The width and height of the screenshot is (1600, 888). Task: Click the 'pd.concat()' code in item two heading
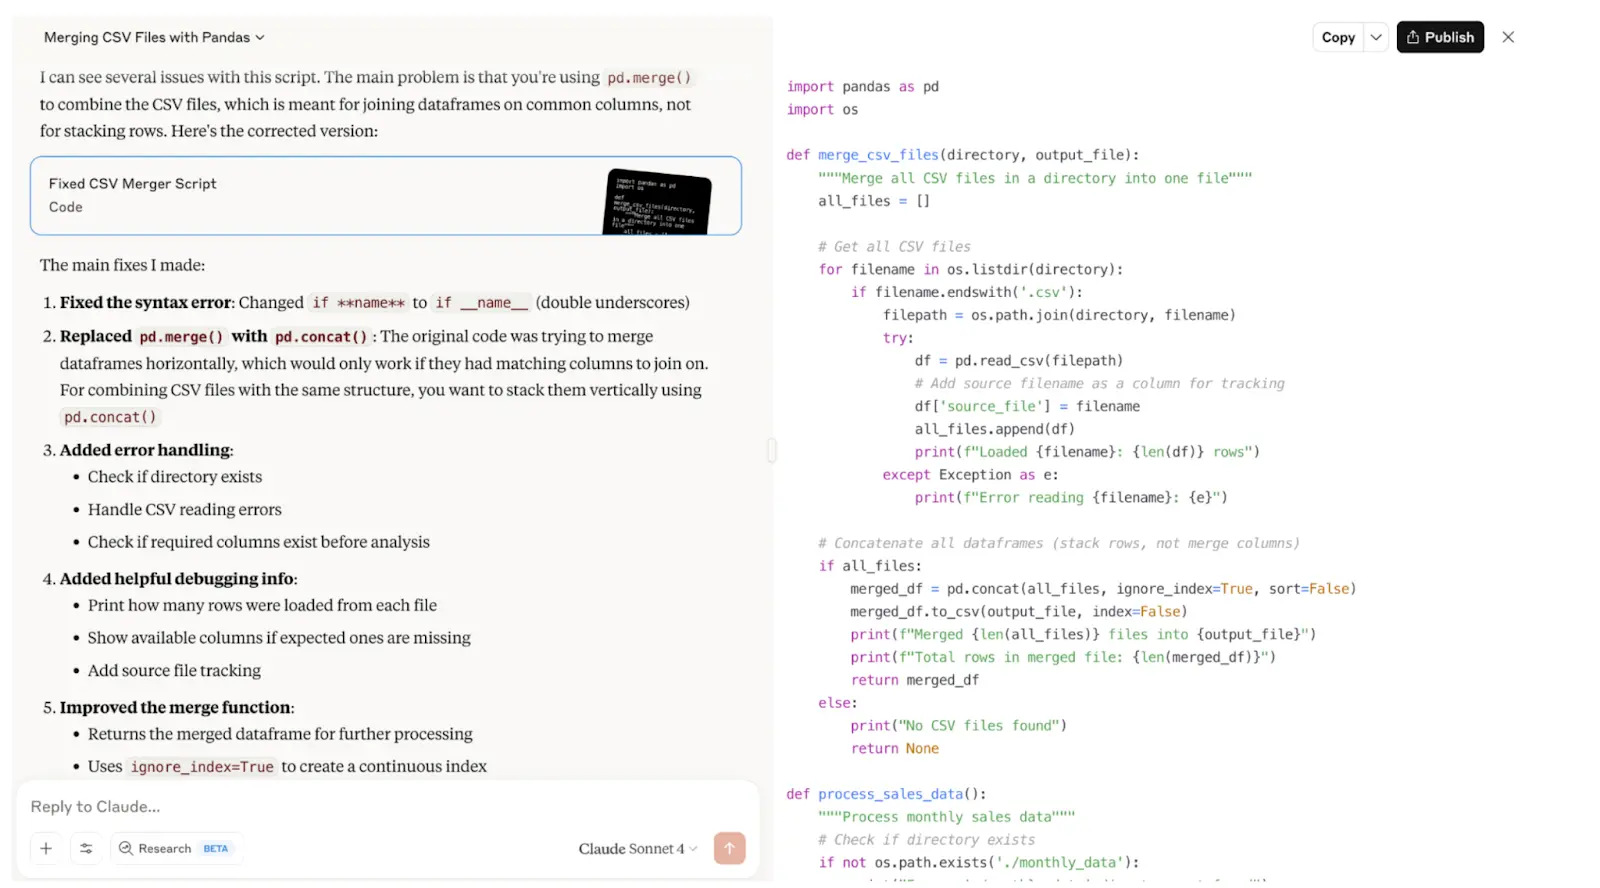click(321, 336)
